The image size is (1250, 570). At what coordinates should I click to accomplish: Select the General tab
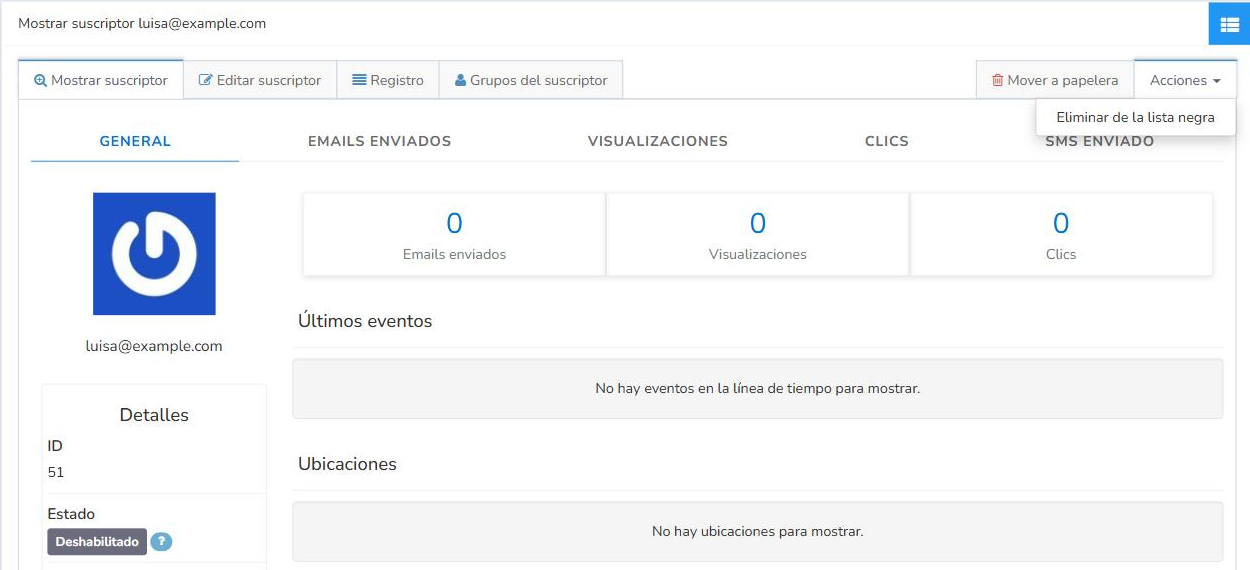point(135,141)
